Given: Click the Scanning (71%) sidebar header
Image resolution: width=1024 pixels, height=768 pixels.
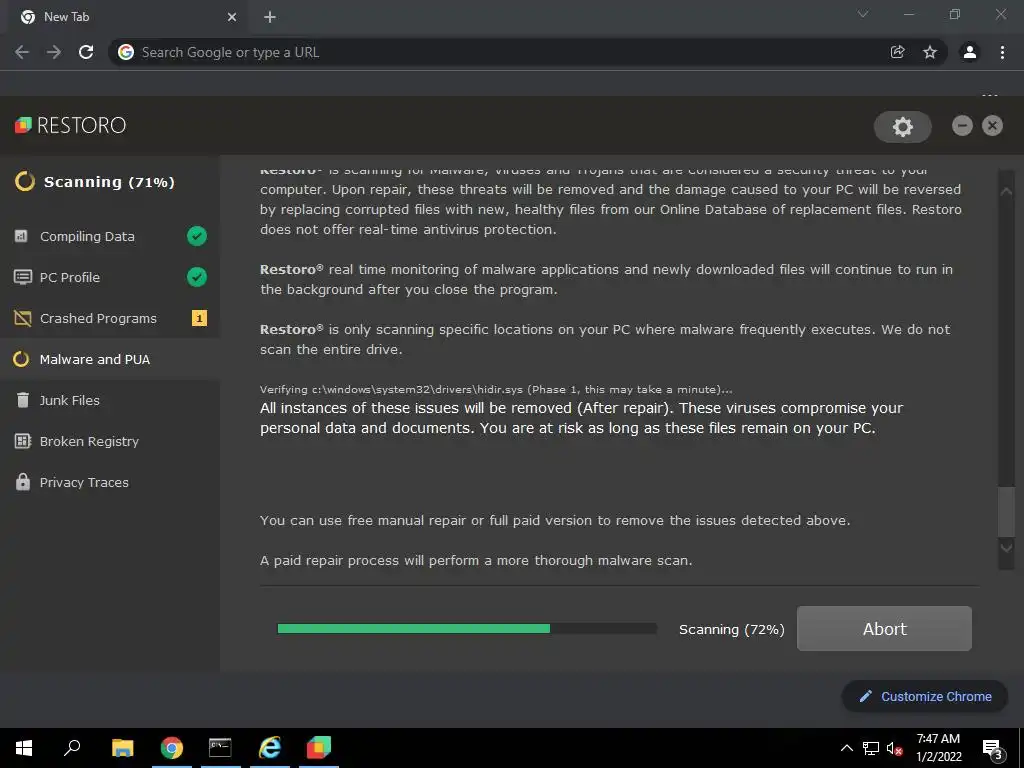Looking at the screenshot, I should [x=109, y=182].
